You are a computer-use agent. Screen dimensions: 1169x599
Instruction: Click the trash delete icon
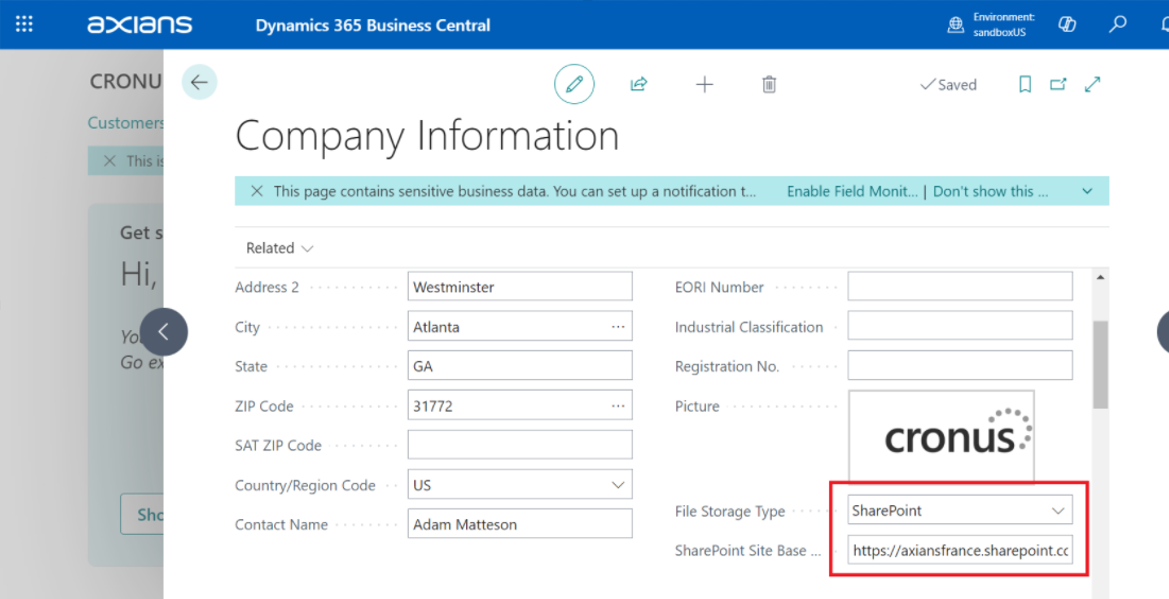769,85
